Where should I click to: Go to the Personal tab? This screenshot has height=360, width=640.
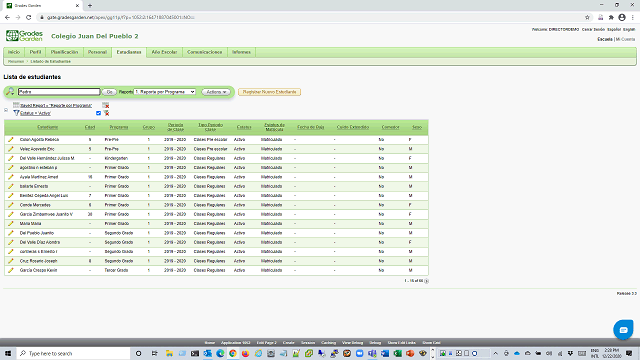point(97,52)
